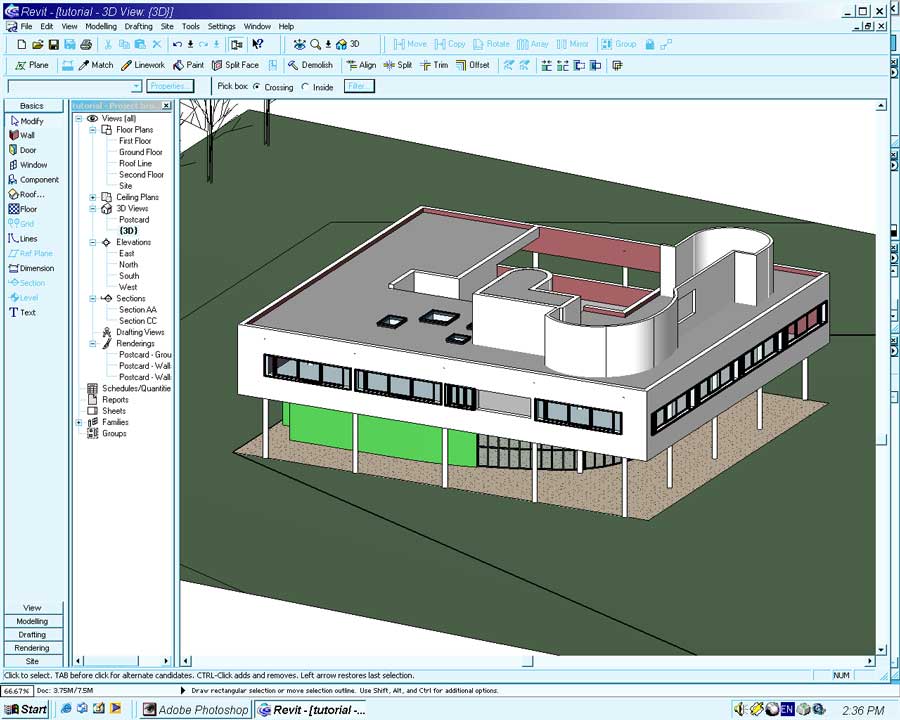Collapse the Views (all) tree node
This screenshot has height=720, width=900.
pos(79,118)
